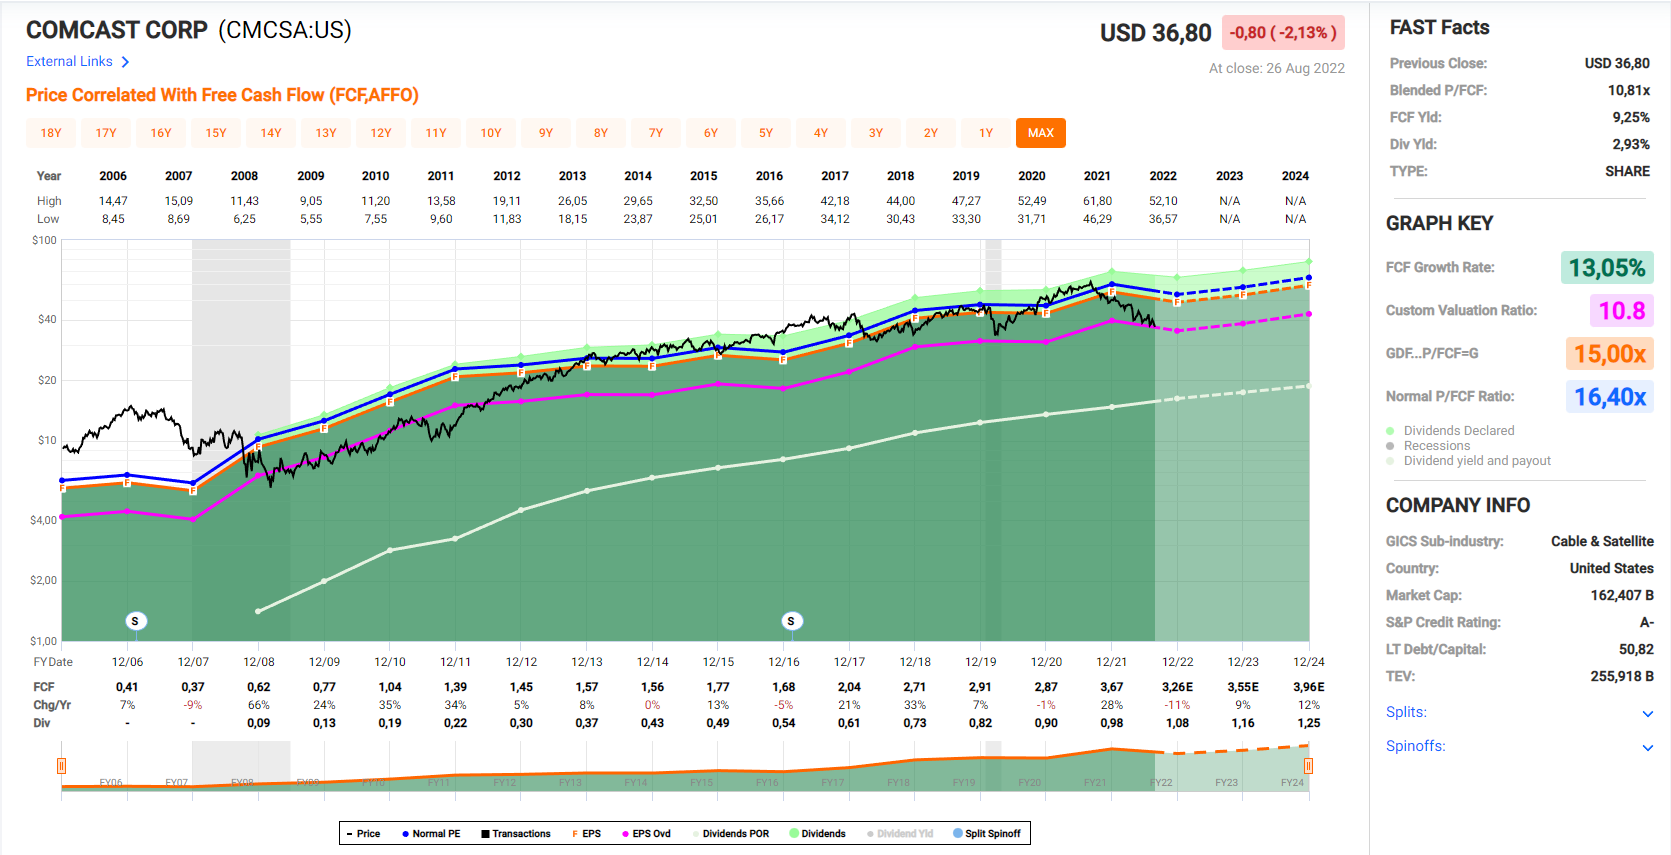Expand the Splits section
Viewport: 1671px width, 855px height.
pyautogui.click(x=1647, y=713)
